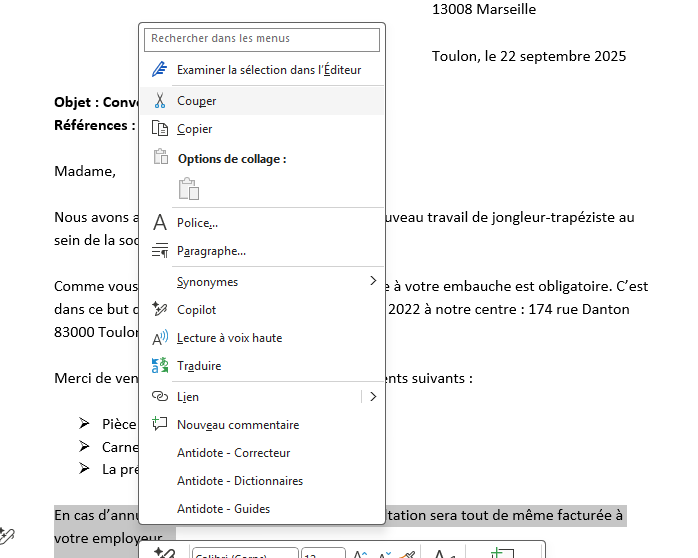Click the Paragraphe icon in the context menu
Screen dimensions: 698x558
click(159, 251)
